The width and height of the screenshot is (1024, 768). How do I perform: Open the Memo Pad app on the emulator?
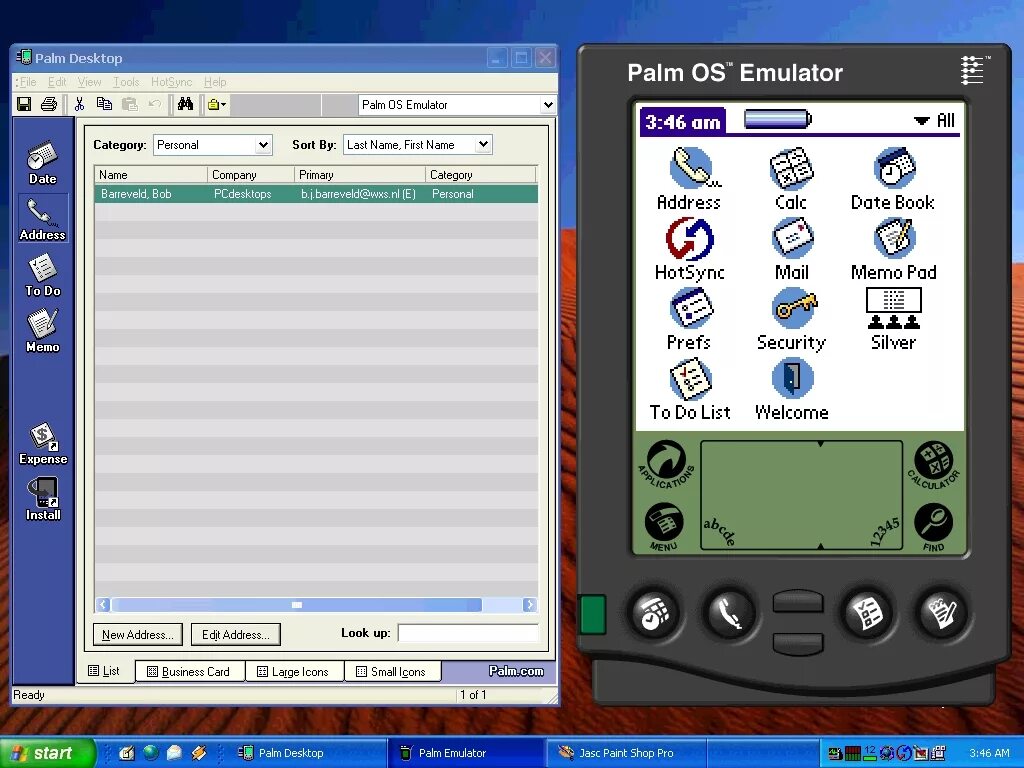coord(893,249)
